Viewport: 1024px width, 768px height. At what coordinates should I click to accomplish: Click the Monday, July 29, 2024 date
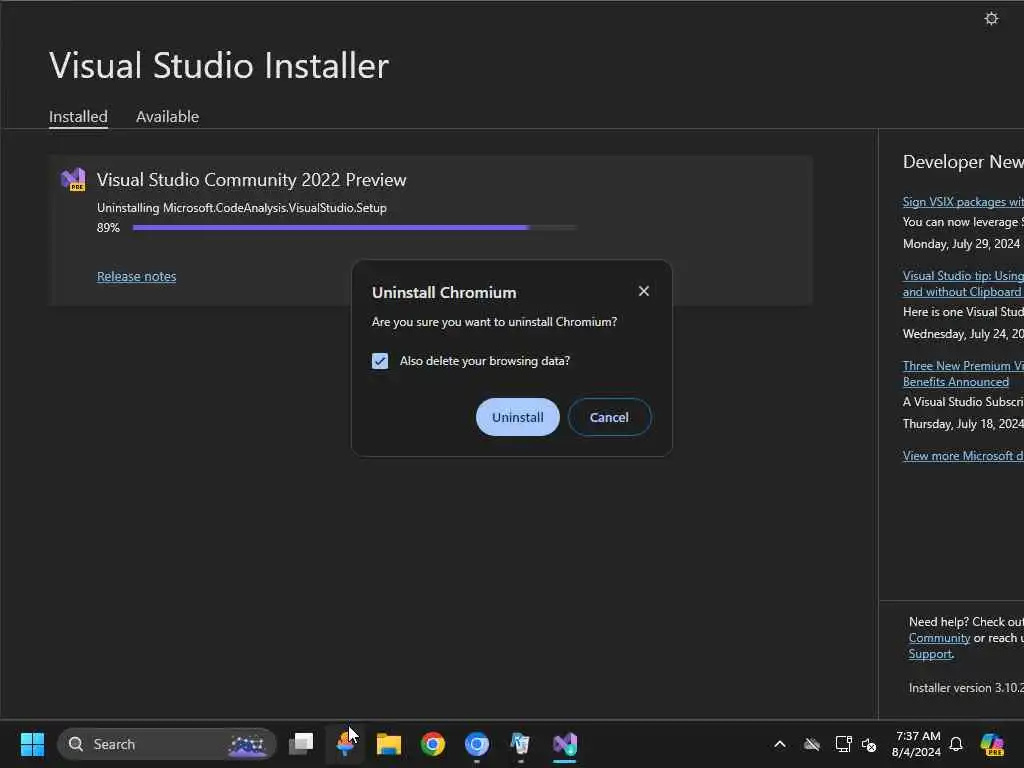point(961,244)
